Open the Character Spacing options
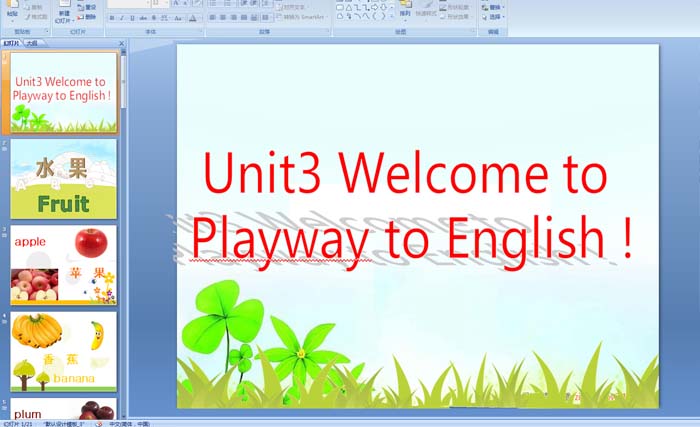 pos(165,18)
